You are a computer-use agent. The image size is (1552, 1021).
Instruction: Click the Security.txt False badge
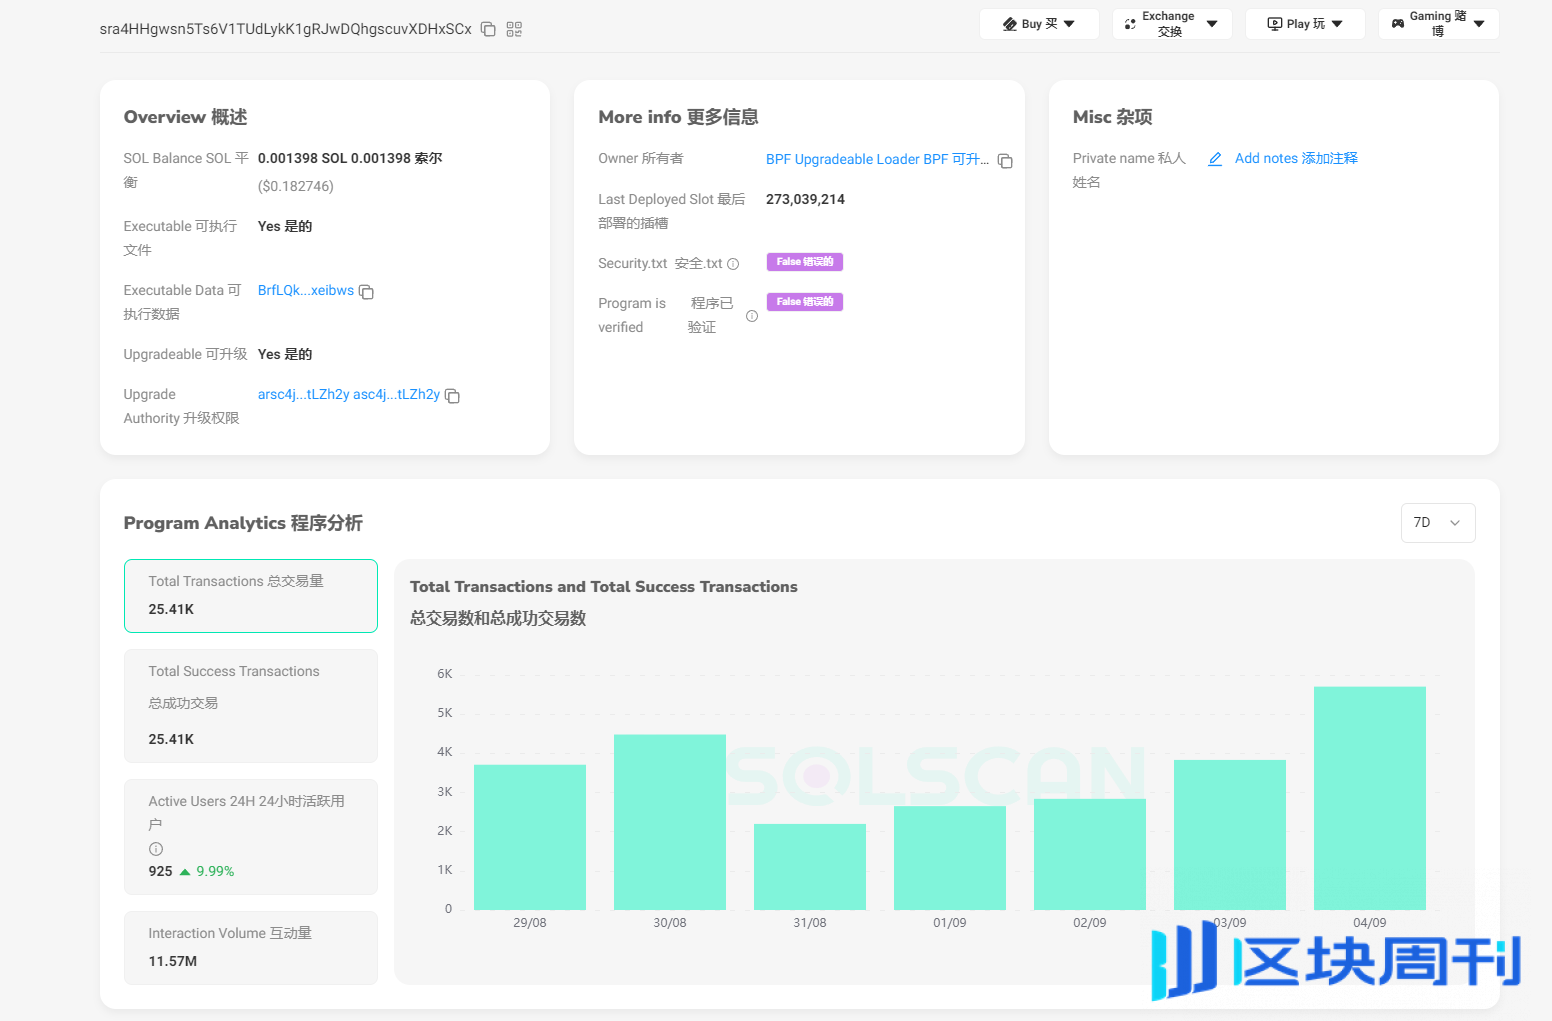(x=805, y=262)
